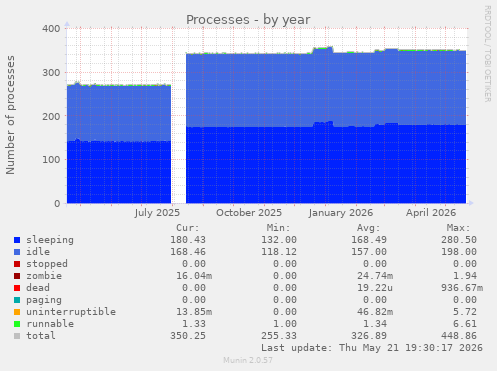Click the 'Cur:' column header
This screenshot has height=371, width=497.
click(x=188, y=228)
